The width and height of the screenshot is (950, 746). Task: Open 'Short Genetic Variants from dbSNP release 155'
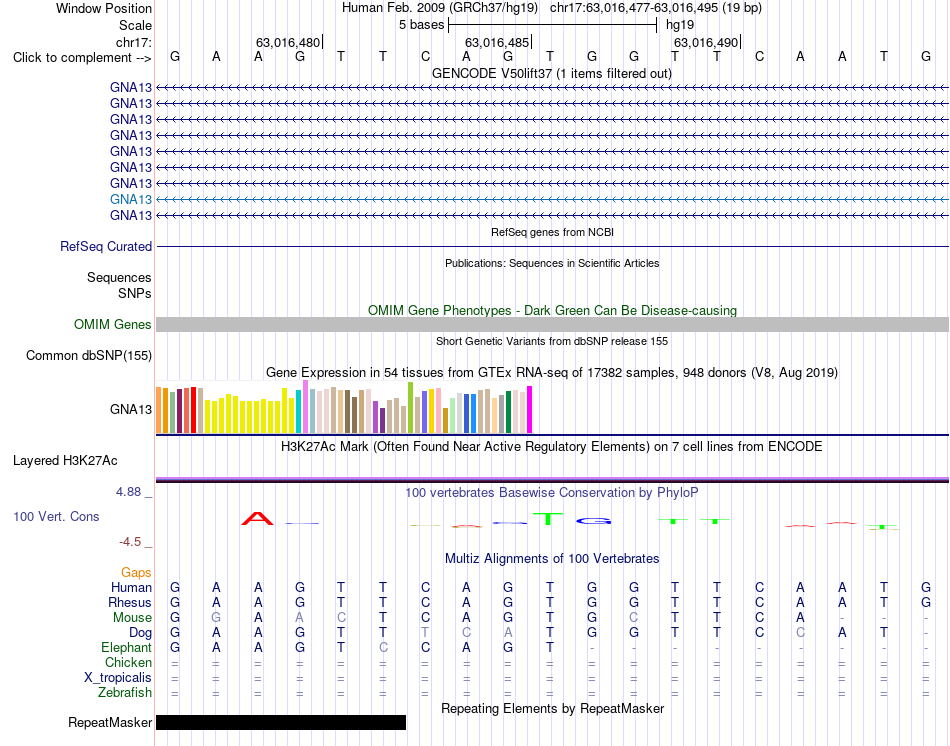click(x=552, y=341)
